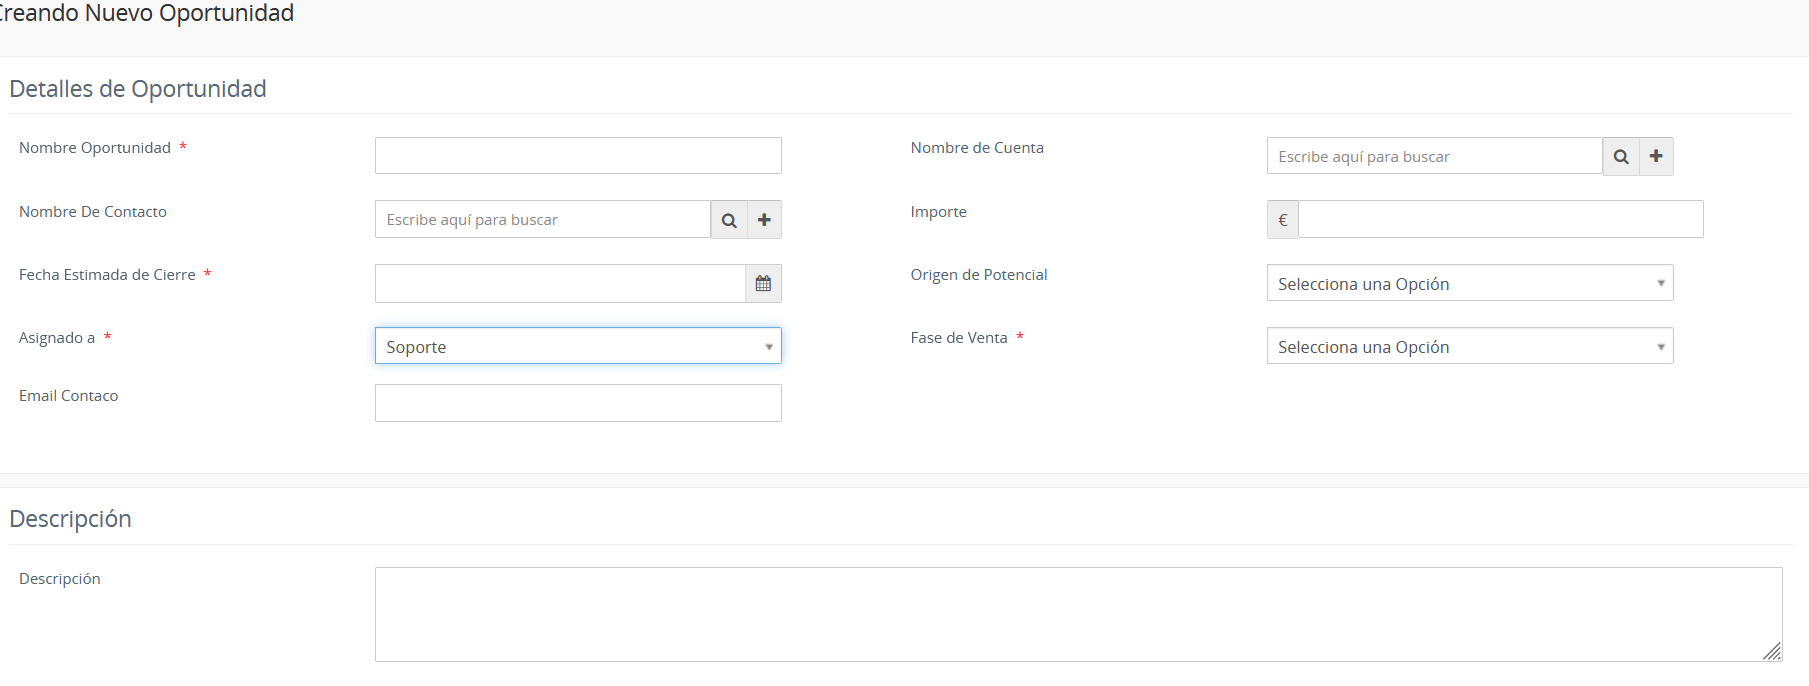
Task: Click the euro currency symbol by Importe
Action: (x=1283, y=220)
